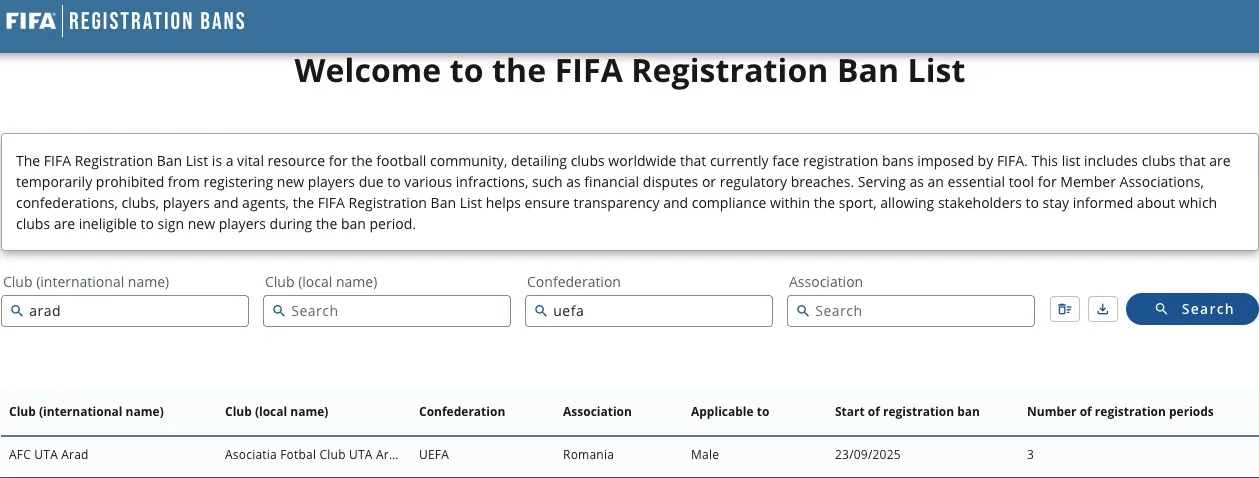Click the blue Search button
The width and height of the screenshot is (1259, 478).
[x=1192, y=309]
